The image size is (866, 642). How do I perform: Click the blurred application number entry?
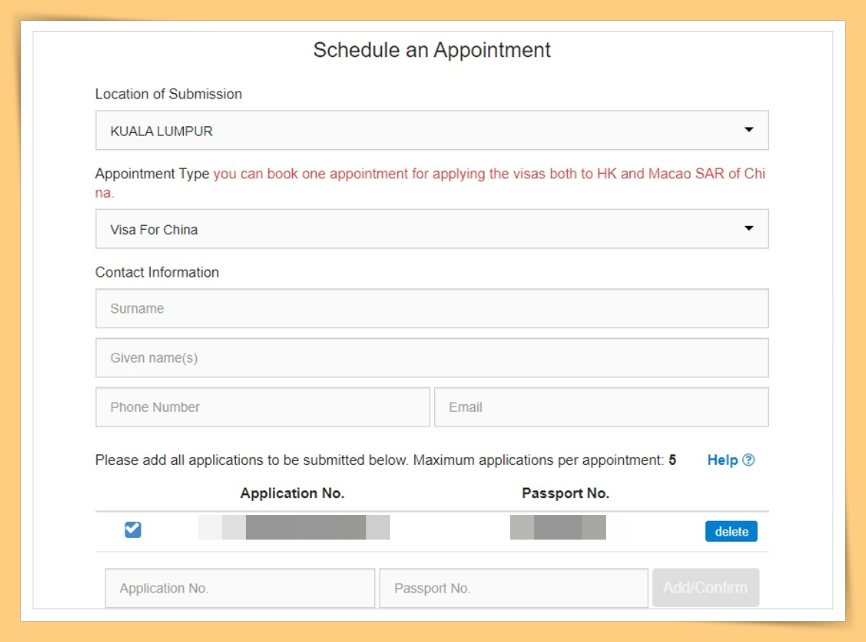[294, 528]
